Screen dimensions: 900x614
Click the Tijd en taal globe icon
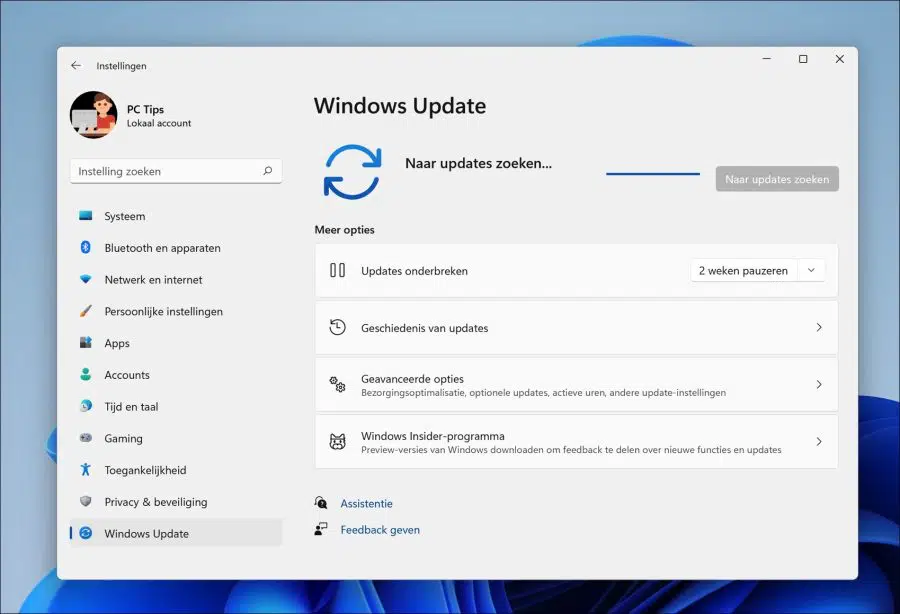86,406
